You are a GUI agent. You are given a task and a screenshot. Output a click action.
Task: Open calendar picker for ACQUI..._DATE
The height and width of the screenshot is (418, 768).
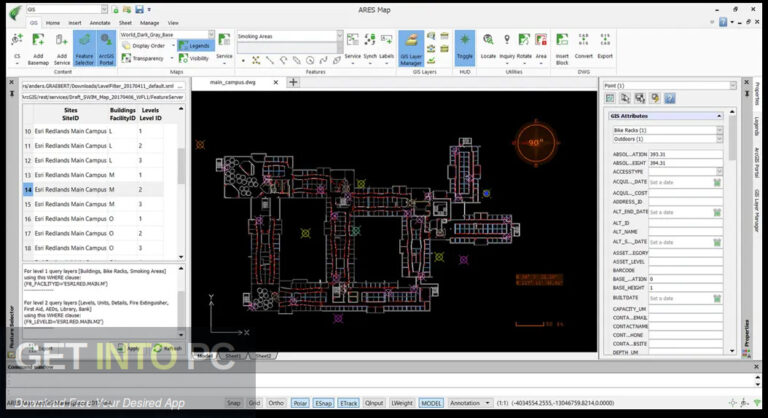(x=717, y=182)
